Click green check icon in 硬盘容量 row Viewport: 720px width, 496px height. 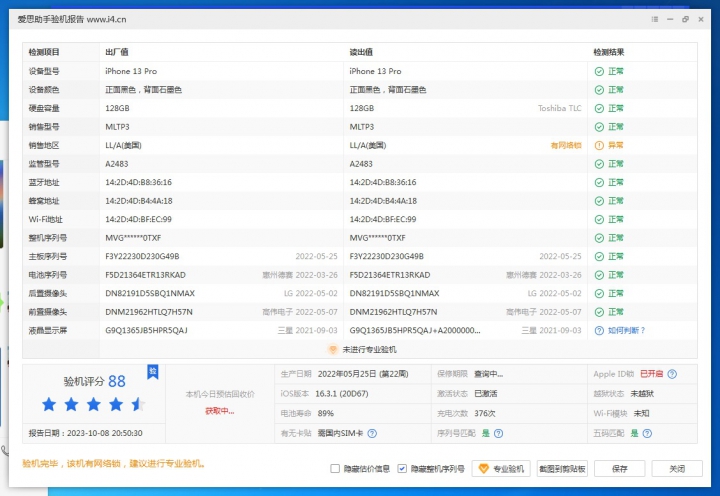tap(599, 108)
